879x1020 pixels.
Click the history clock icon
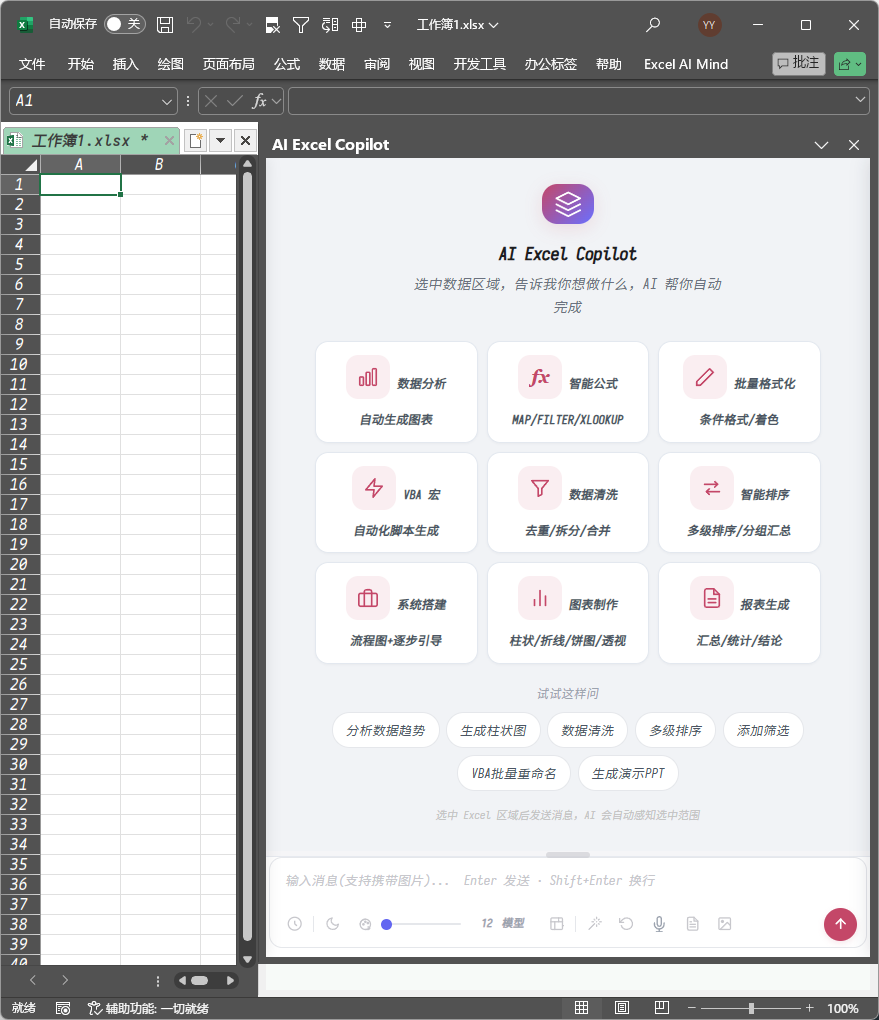295,924
